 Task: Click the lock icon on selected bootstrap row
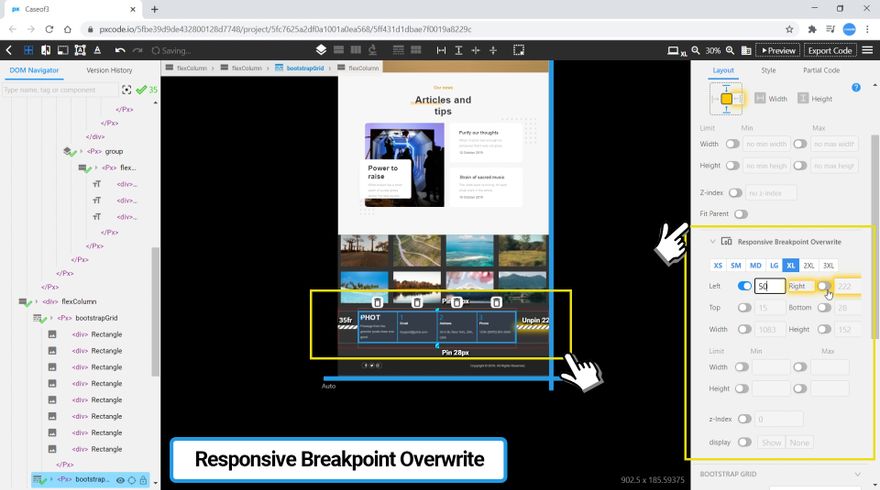point(143,481)
